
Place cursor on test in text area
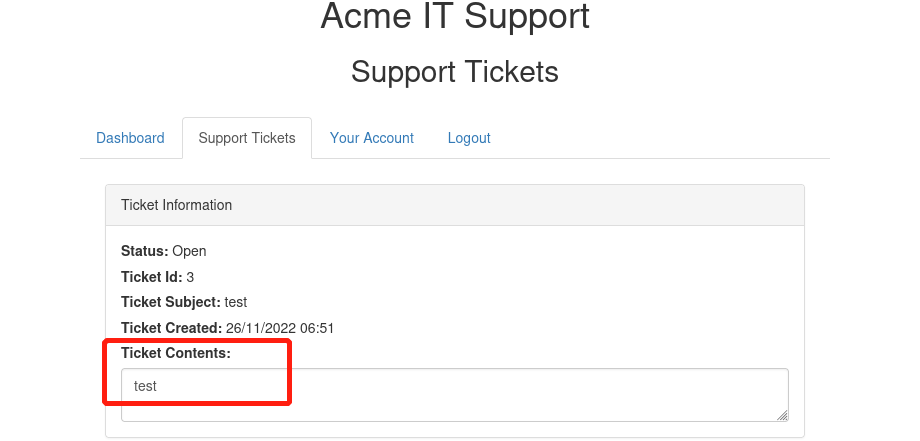coord(145,386)
